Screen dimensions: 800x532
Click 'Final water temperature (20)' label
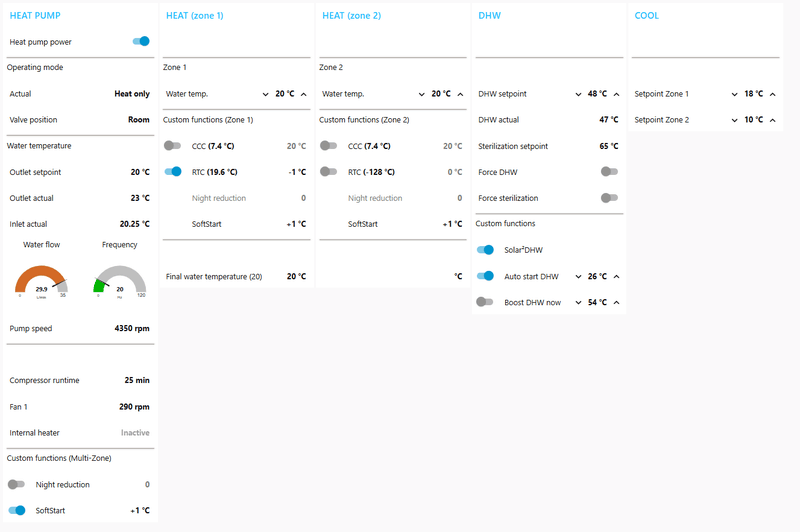pyautogui.click(x=214, y=276)
